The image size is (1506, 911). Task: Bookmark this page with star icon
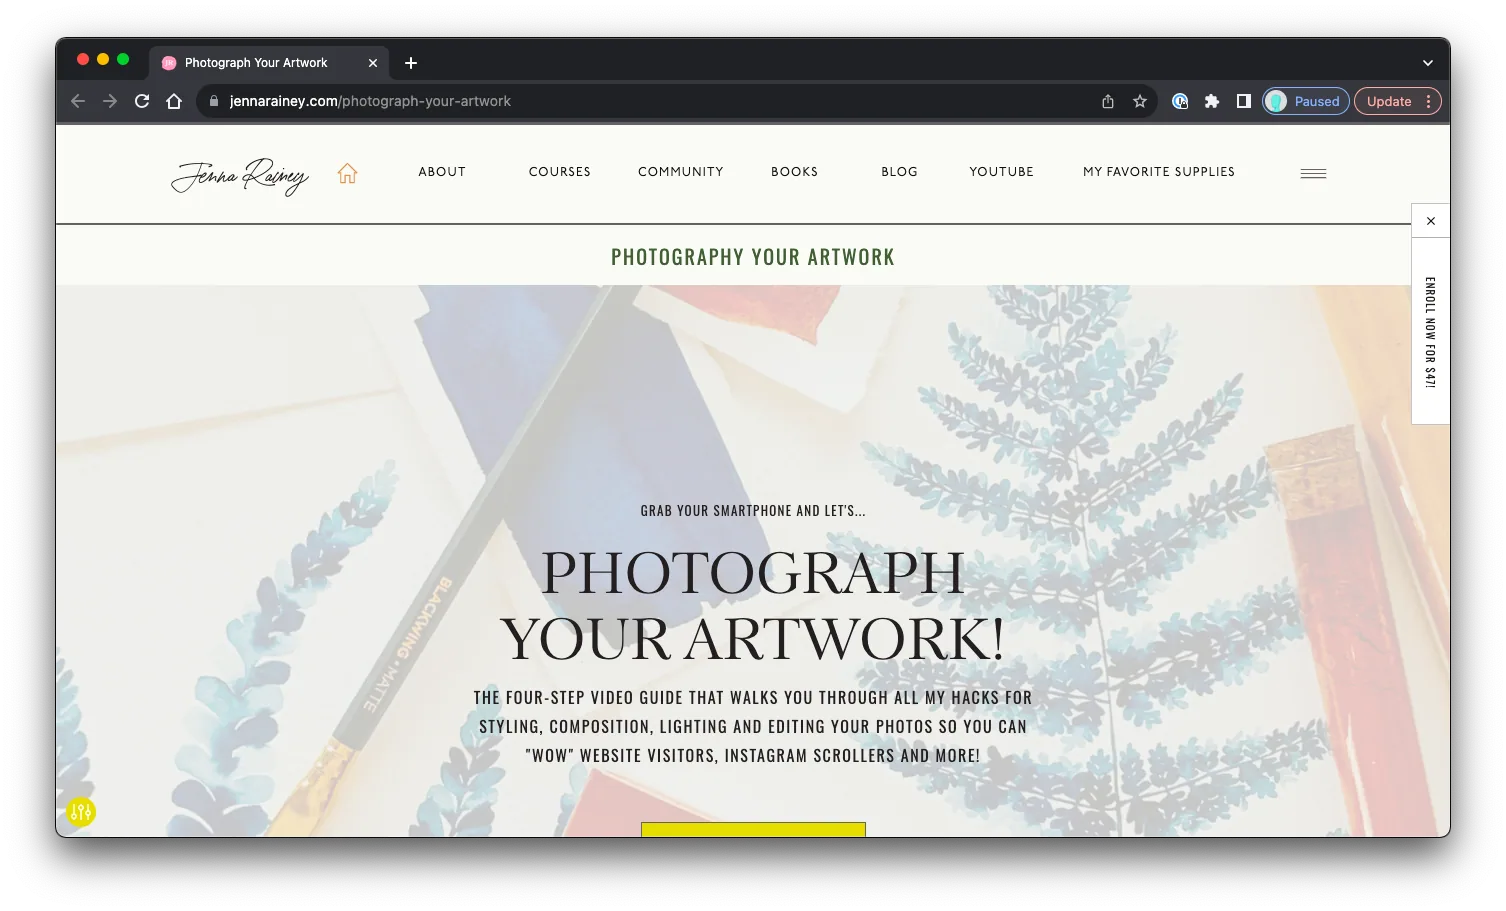[1140, 101]
